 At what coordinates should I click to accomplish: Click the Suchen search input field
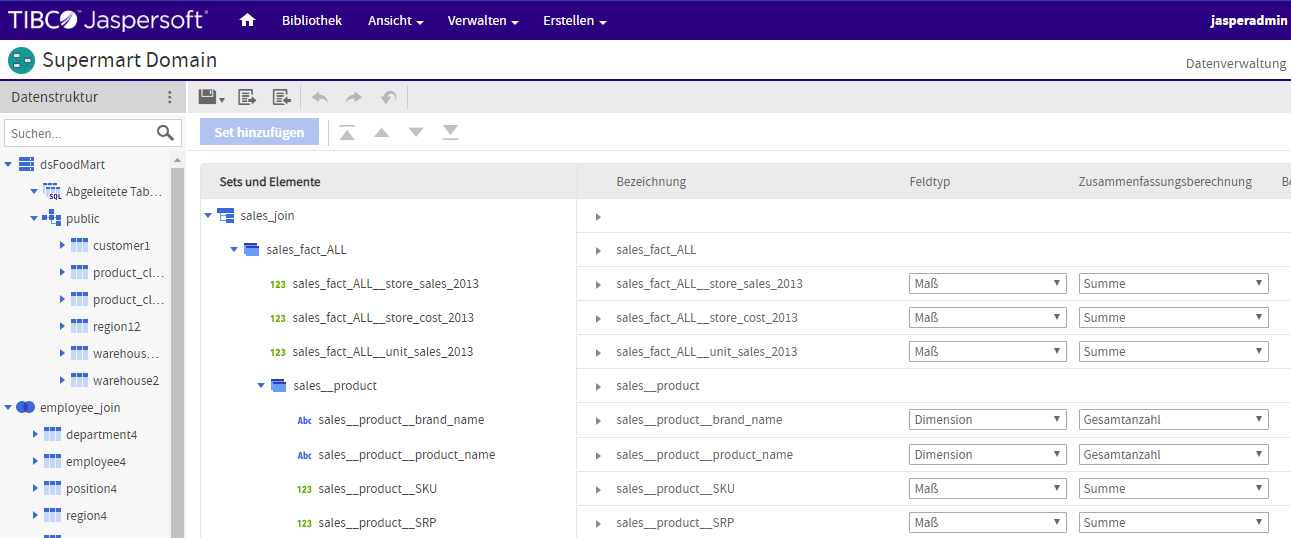(x=80, y=133)
